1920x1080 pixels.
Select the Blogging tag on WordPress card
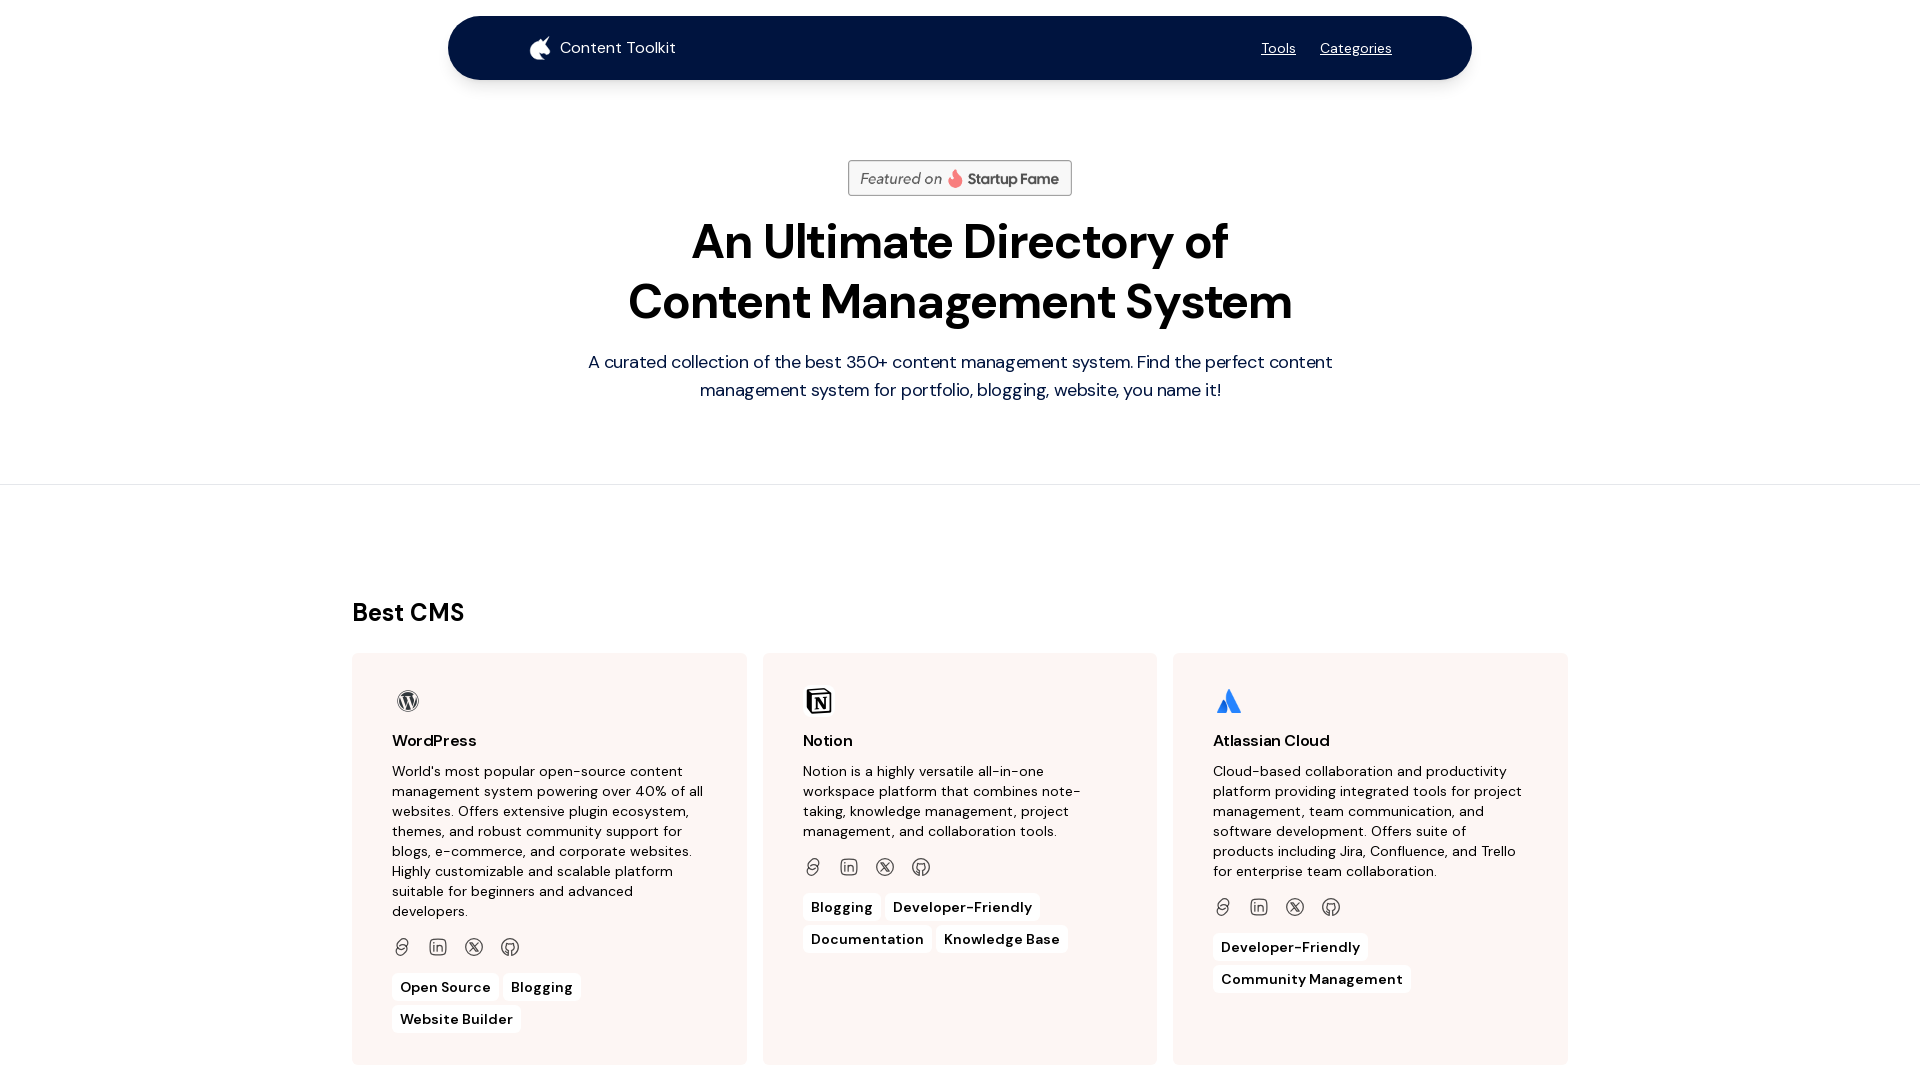tap(542, 987)
